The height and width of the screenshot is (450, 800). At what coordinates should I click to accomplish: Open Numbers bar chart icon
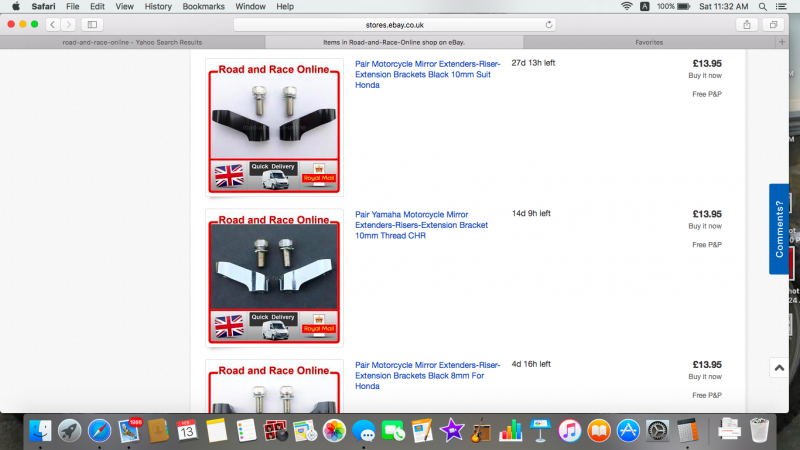[x=510, y=431]
